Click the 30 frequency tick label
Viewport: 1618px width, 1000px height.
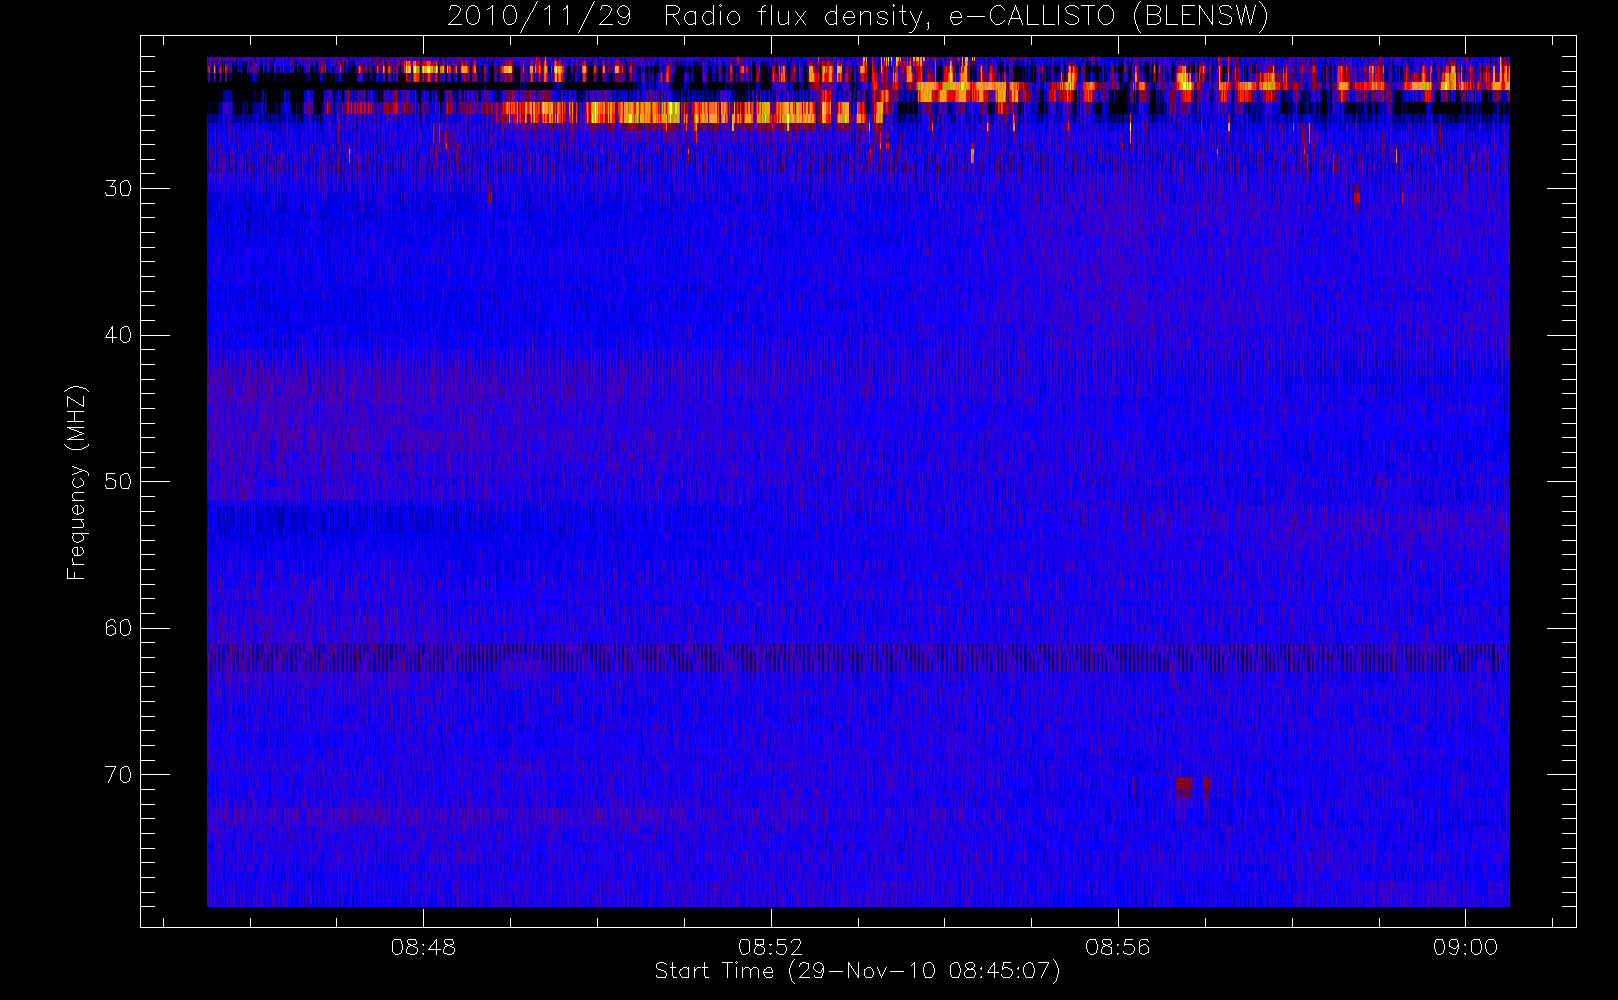click(x=118, y=189)
